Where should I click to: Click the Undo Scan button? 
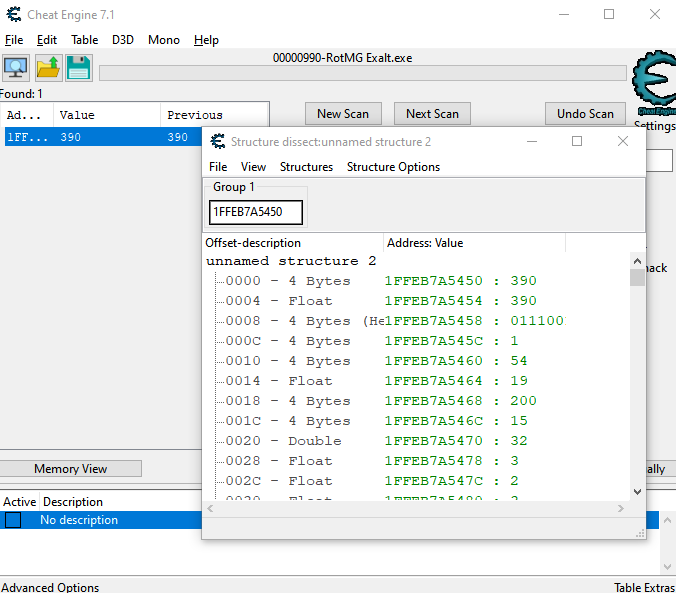point(585,114)
